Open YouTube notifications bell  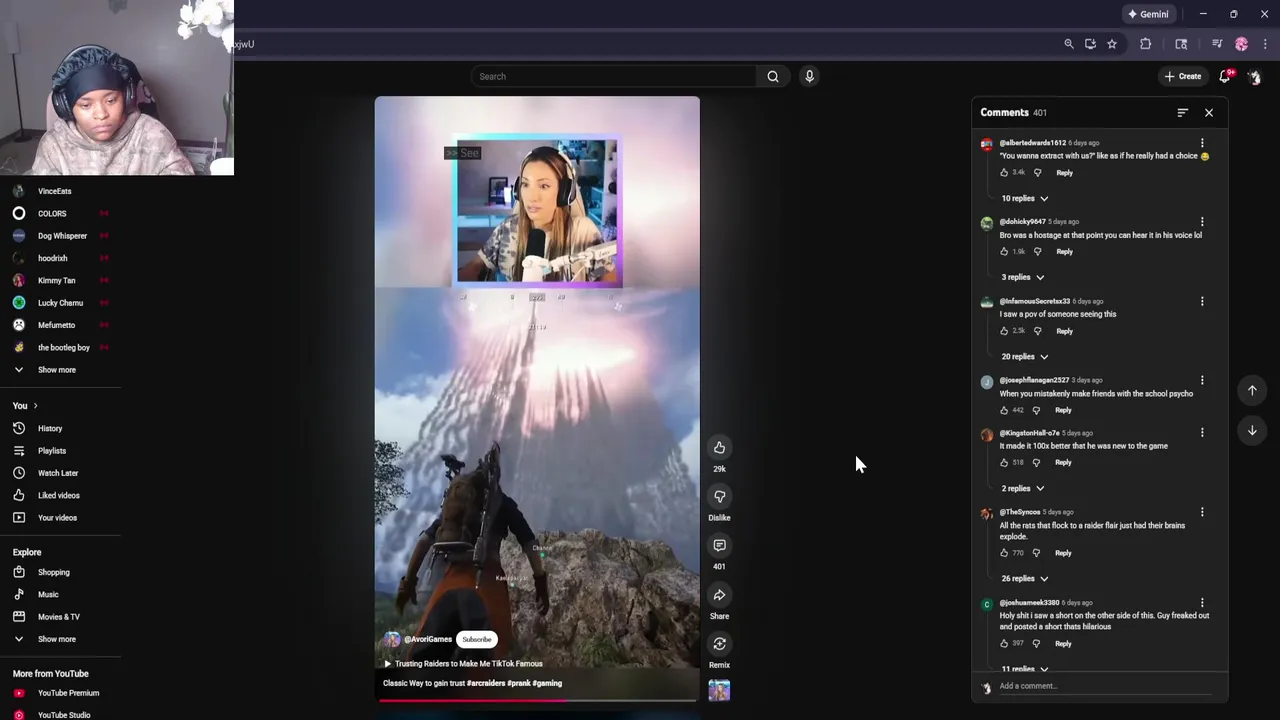tap(1225, 76)
